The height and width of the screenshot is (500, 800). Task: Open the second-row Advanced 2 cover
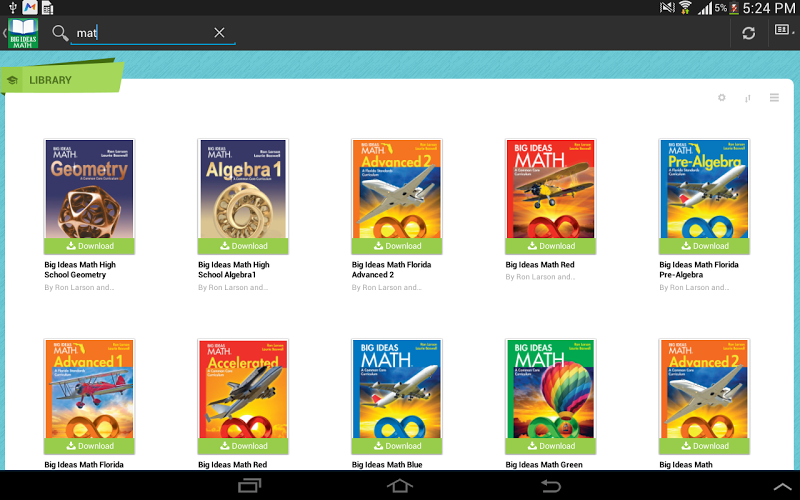pos(704,388)
